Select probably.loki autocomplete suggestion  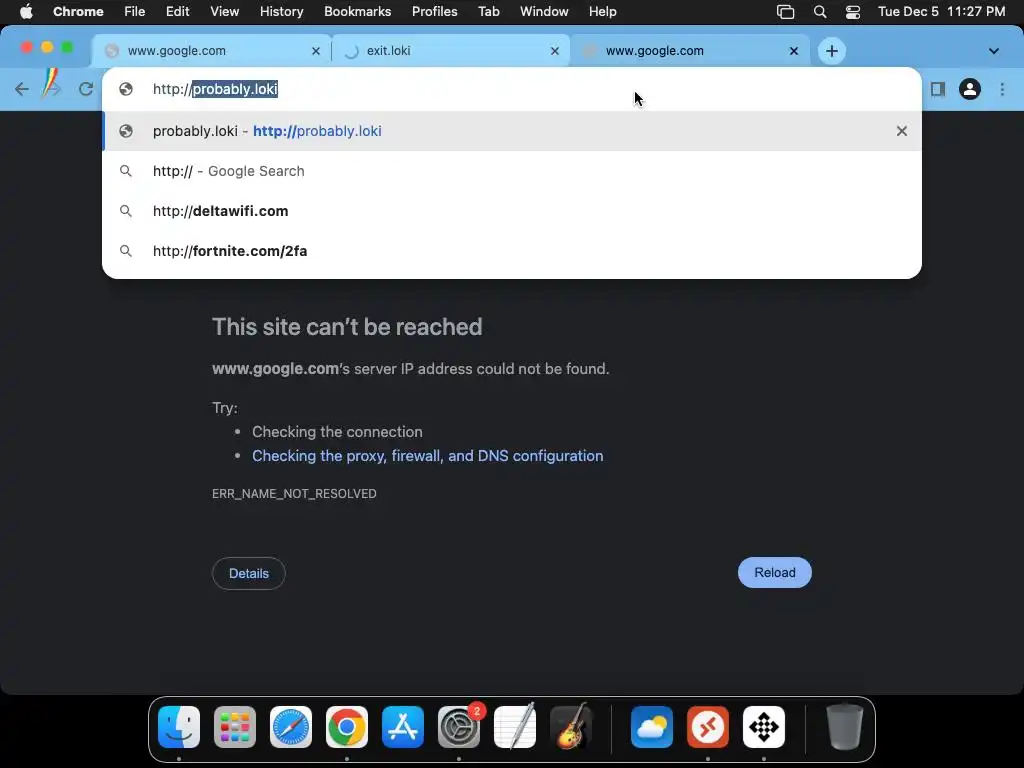[x=512, y=131]
